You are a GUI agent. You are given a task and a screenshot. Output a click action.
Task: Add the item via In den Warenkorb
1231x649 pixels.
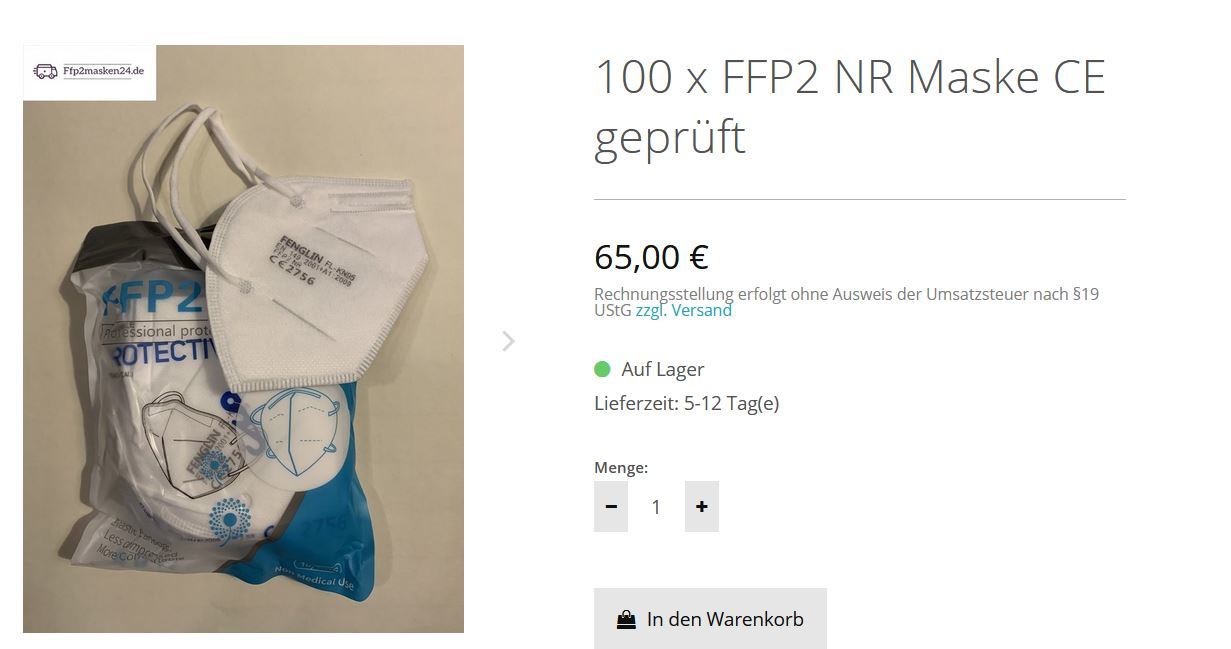(710, 618)
